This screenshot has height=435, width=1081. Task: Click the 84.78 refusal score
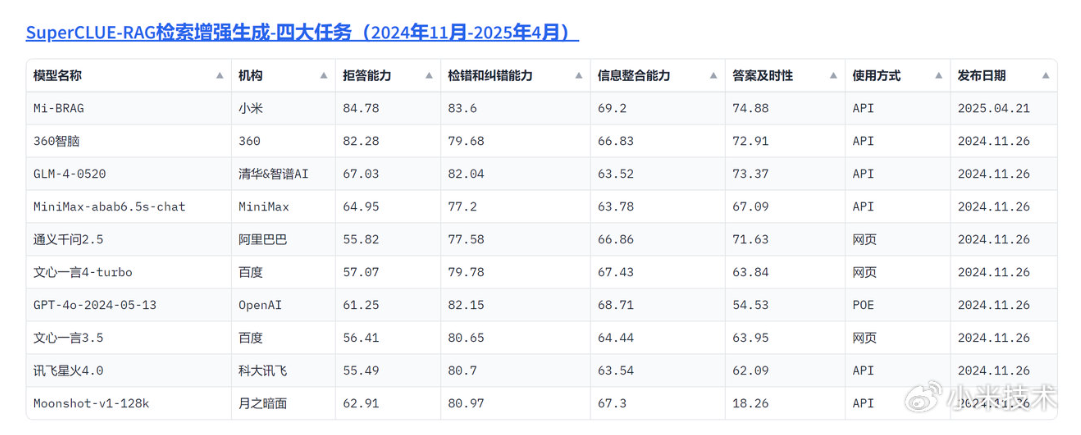coord(361,108)
